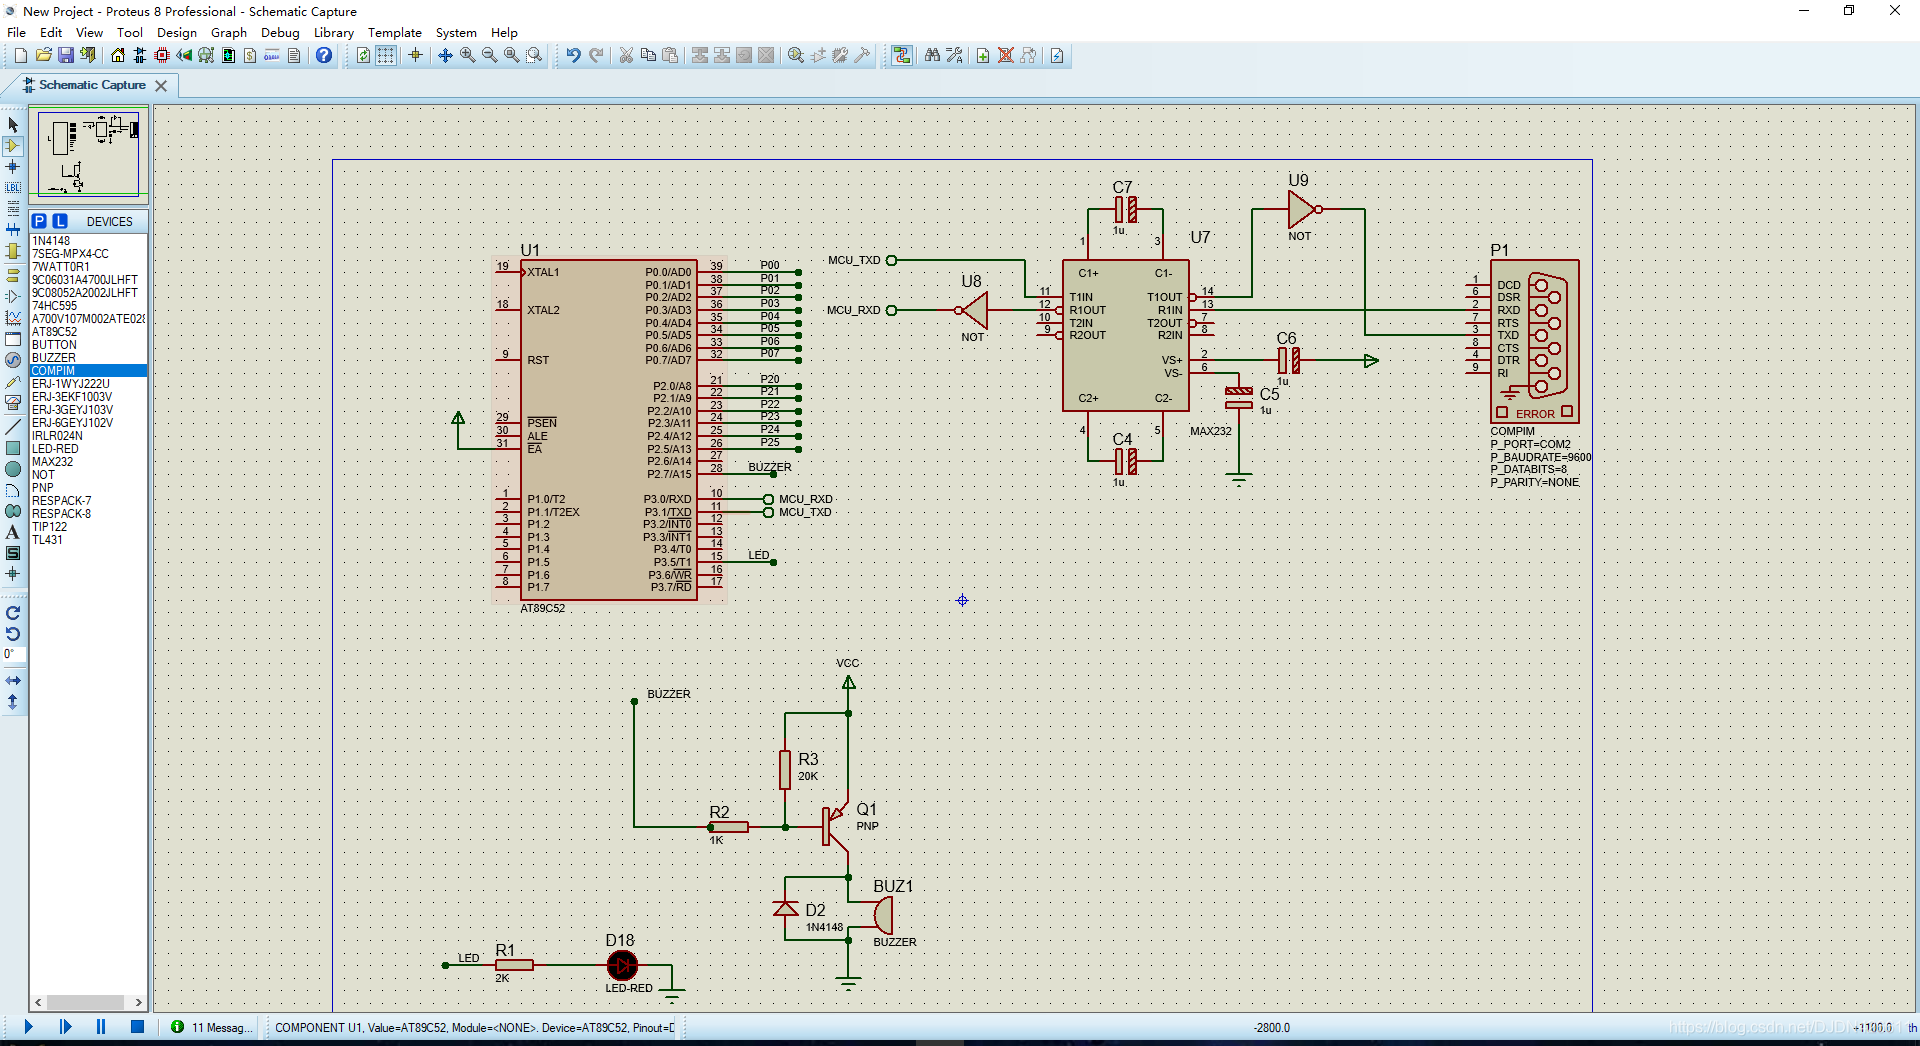Click the Zoom In magnifier icon
Image resolution: width=1920 pixels, height=1046 pixels.
[x=467, y=55]
